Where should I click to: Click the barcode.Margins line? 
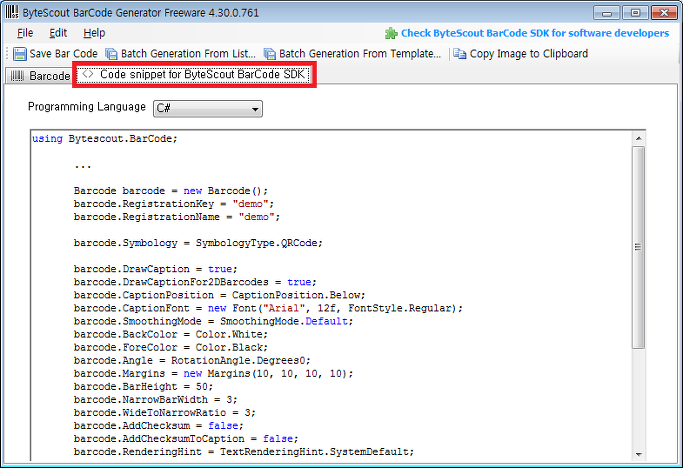coord(213,374)
